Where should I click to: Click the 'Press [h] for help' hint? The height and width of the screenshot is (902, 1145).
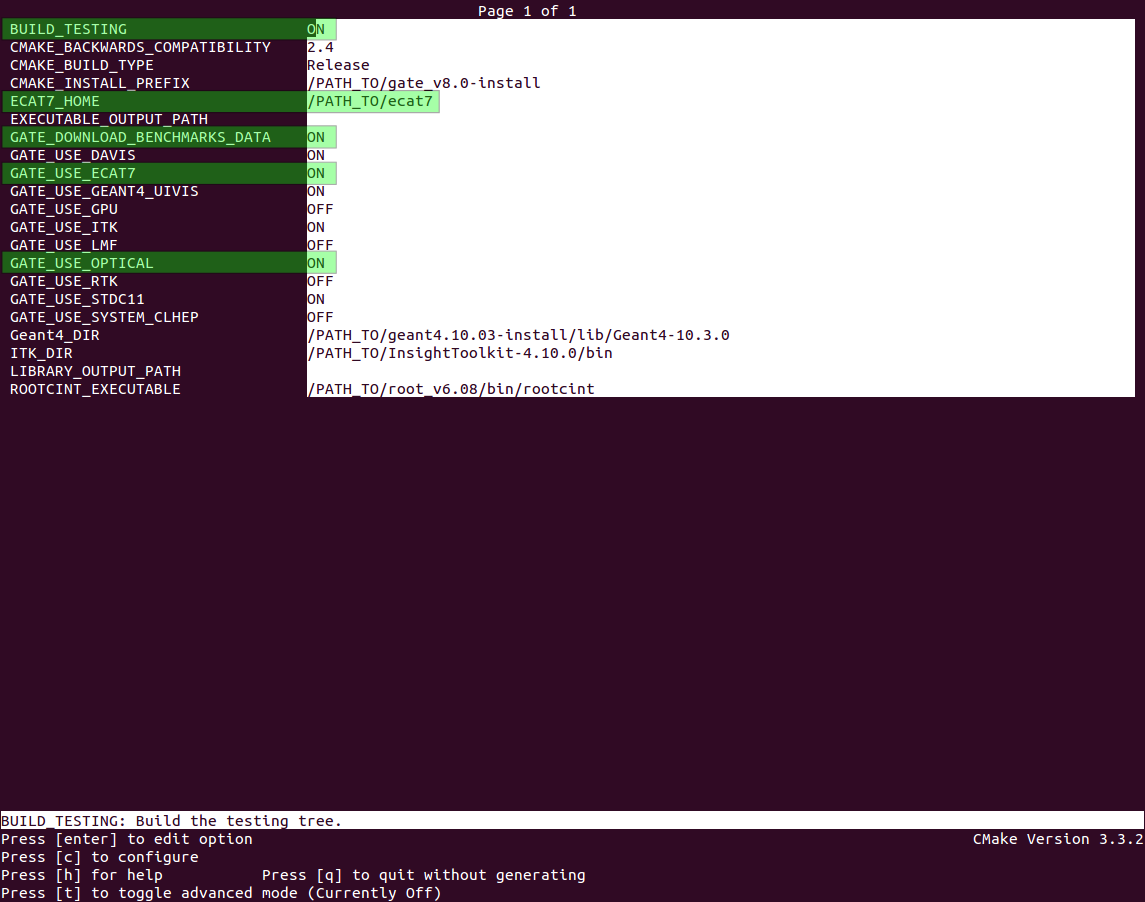(x=82, y=875)
